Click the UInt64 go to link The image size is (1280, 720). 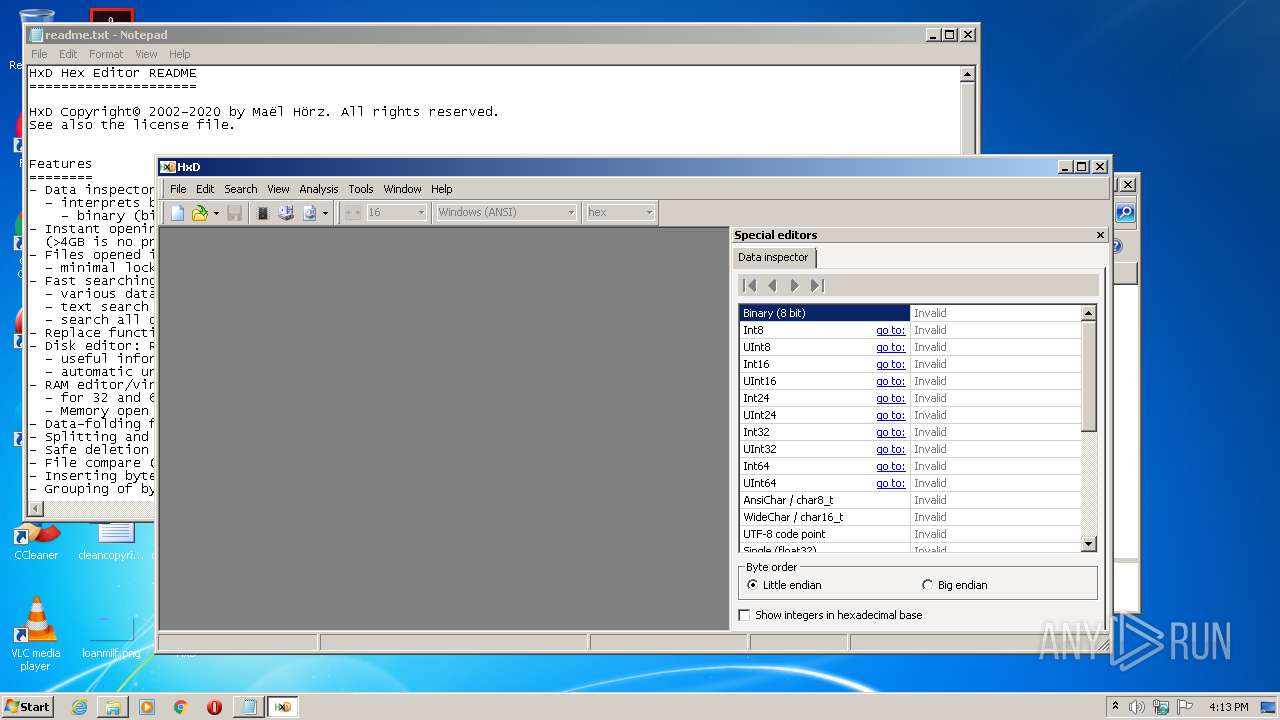pyautogui.click(x=890, y=483)
